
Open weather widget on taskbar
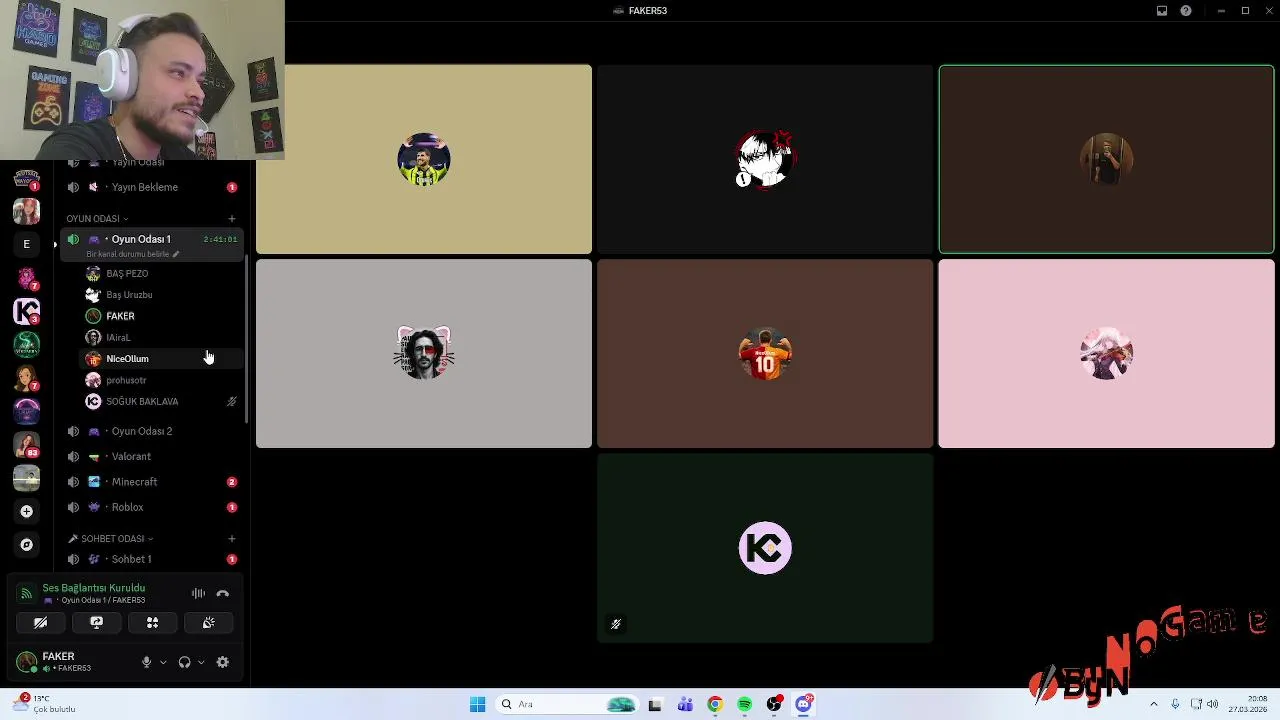click(46, 704)
